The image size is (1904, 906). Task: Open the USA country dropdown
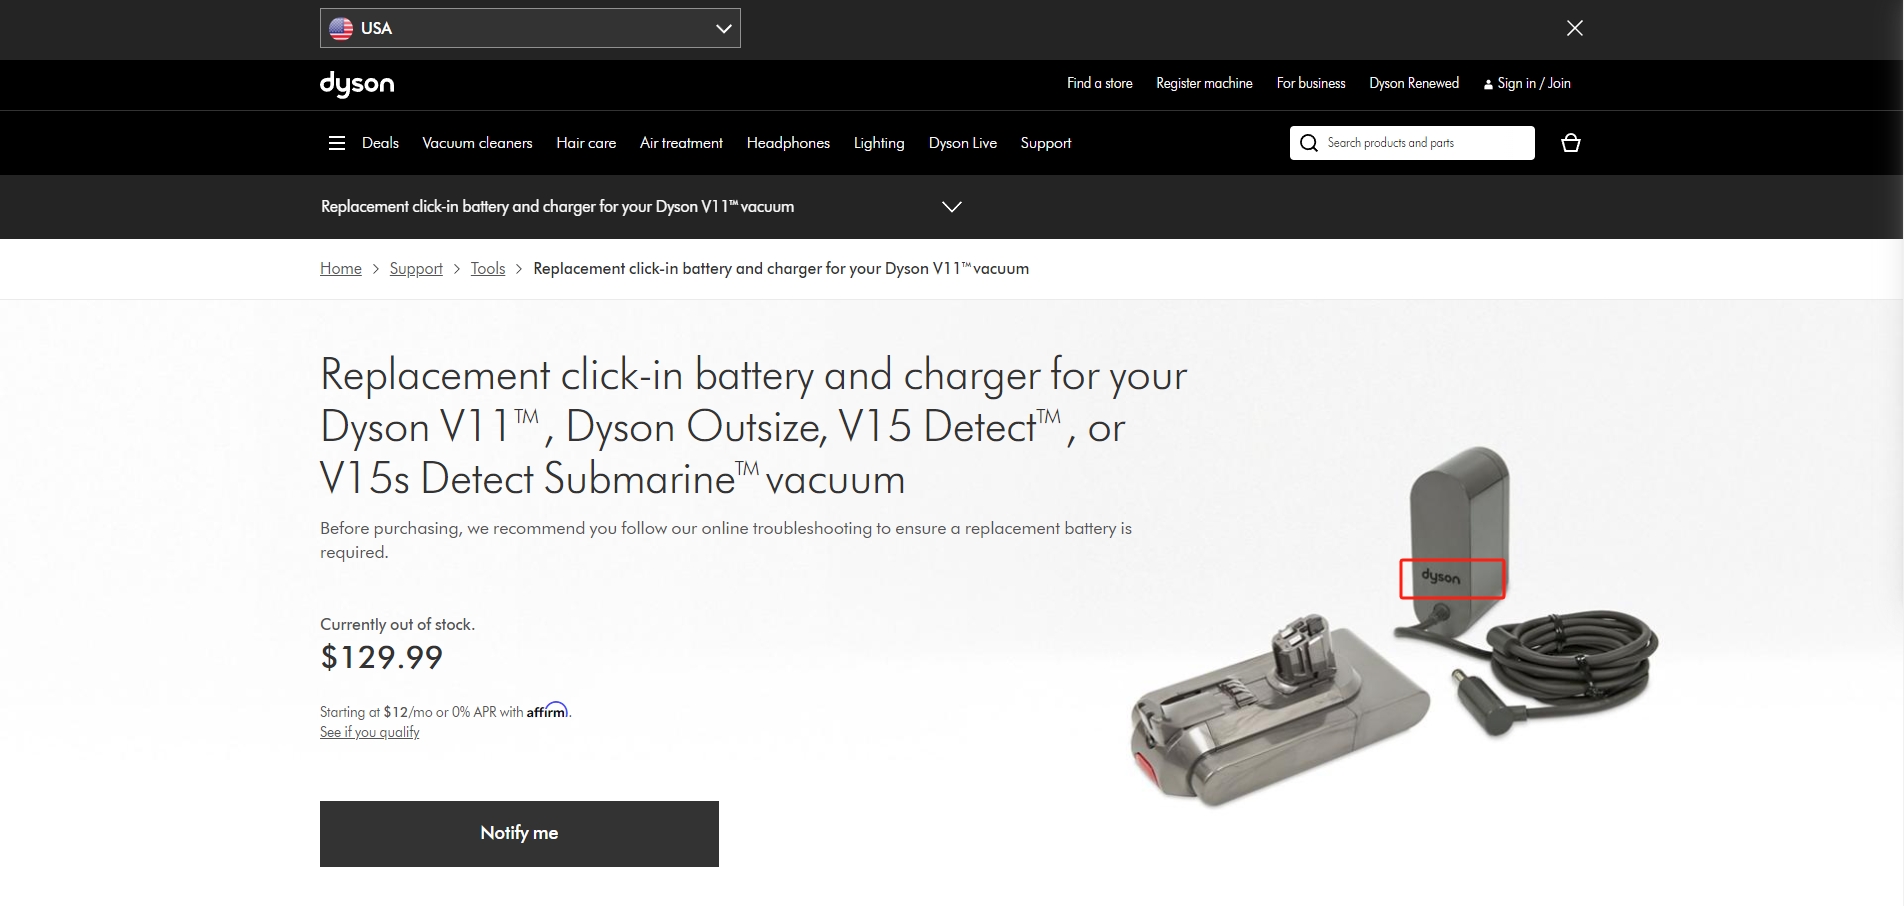pyautogui.click(x=530, y=28)
